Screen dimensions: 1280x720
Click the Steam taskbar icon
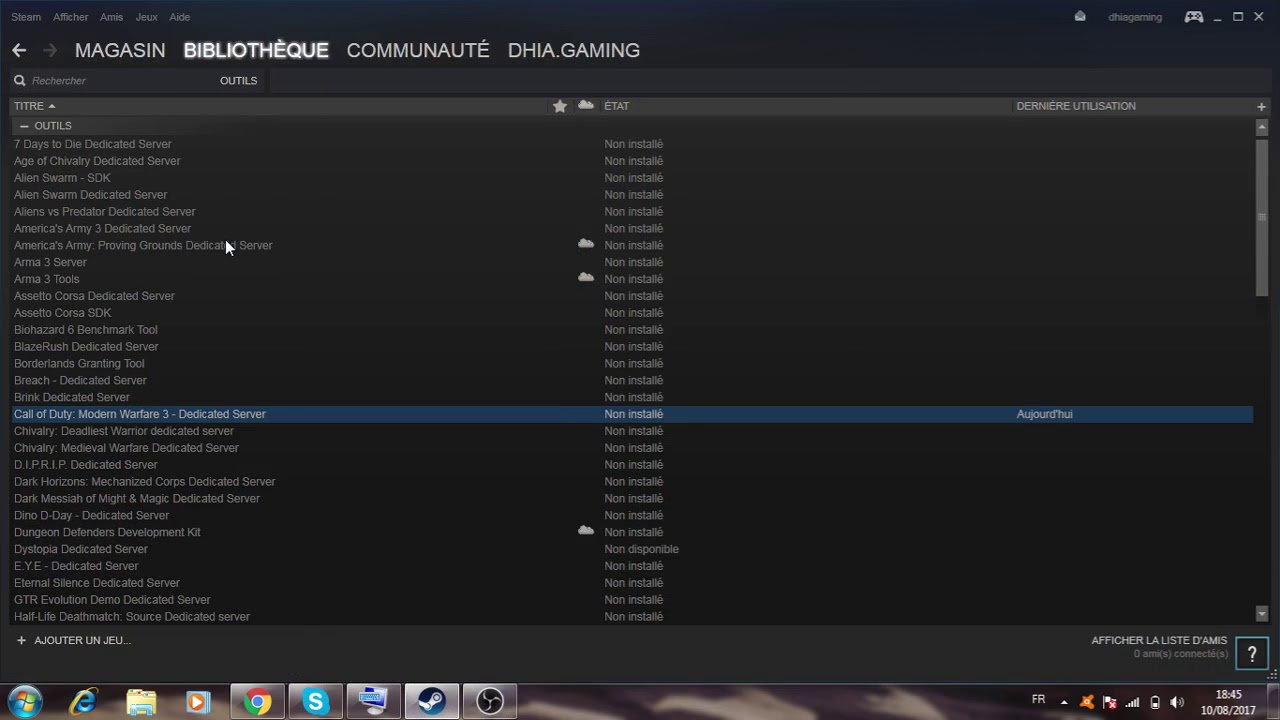point(432,702)
